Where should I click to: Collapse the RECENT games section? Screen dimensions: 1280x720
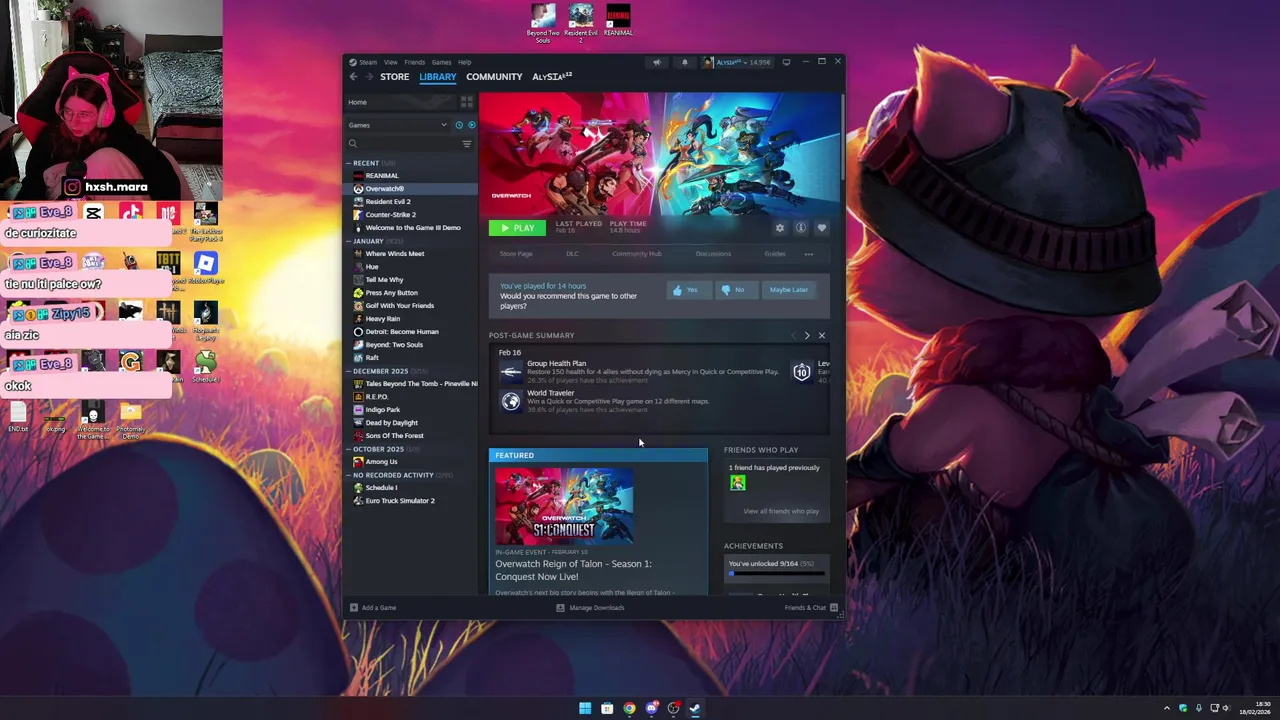[349, 163]
